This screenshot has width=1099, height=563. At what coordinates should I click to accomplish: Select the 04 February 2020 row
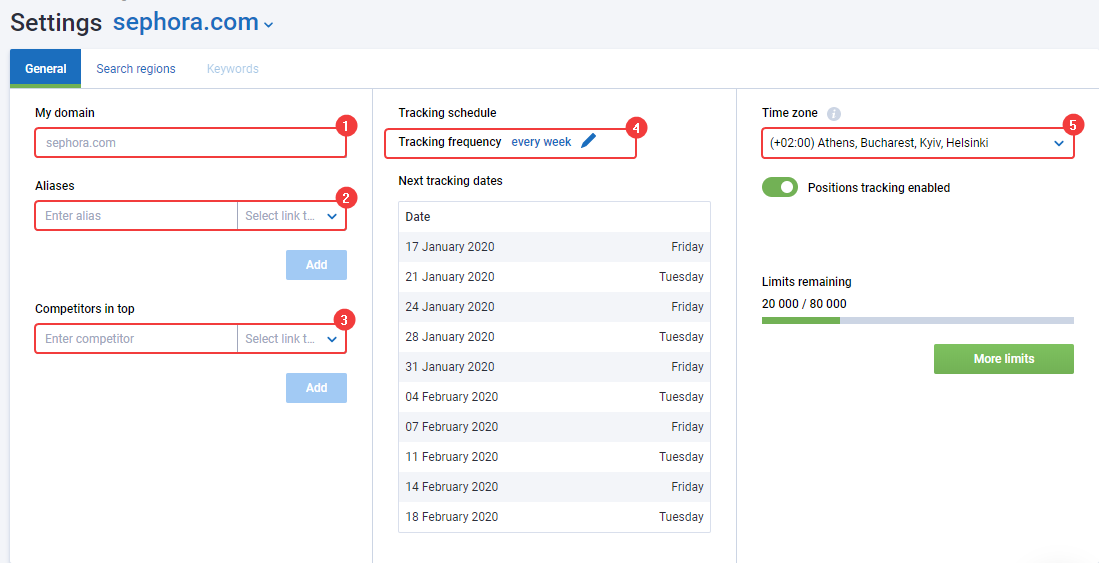pyautogui.click(x=554, y=397)
